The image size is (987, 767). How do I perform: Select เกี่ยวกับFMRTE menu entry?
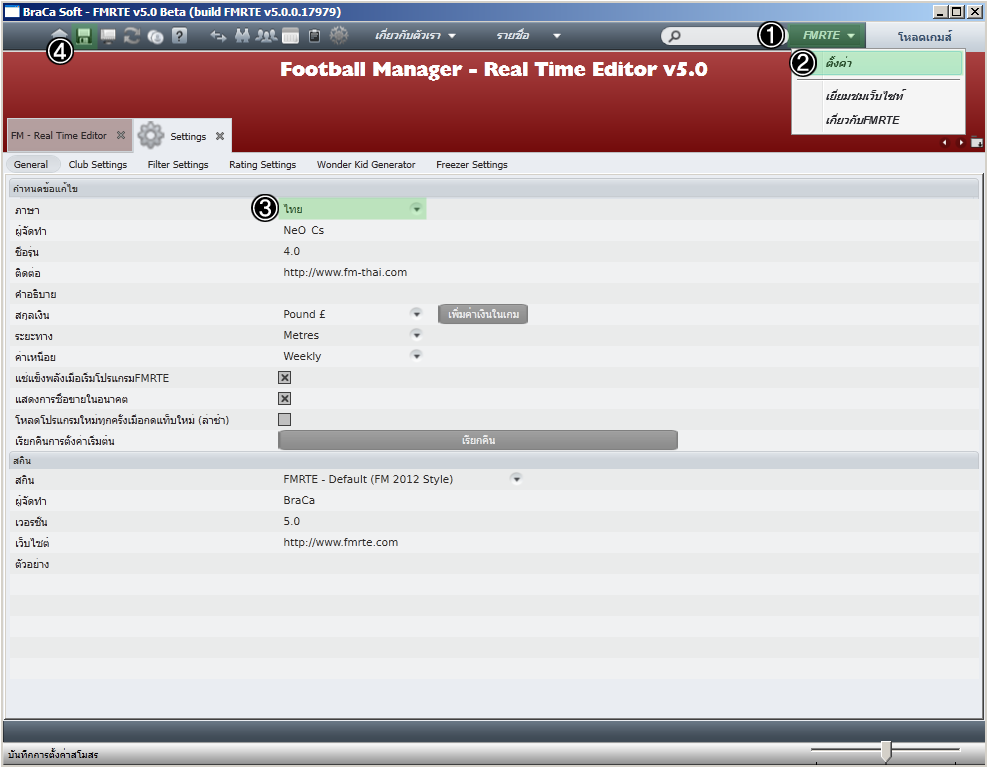pyautogui.click(x=862, y=120)
